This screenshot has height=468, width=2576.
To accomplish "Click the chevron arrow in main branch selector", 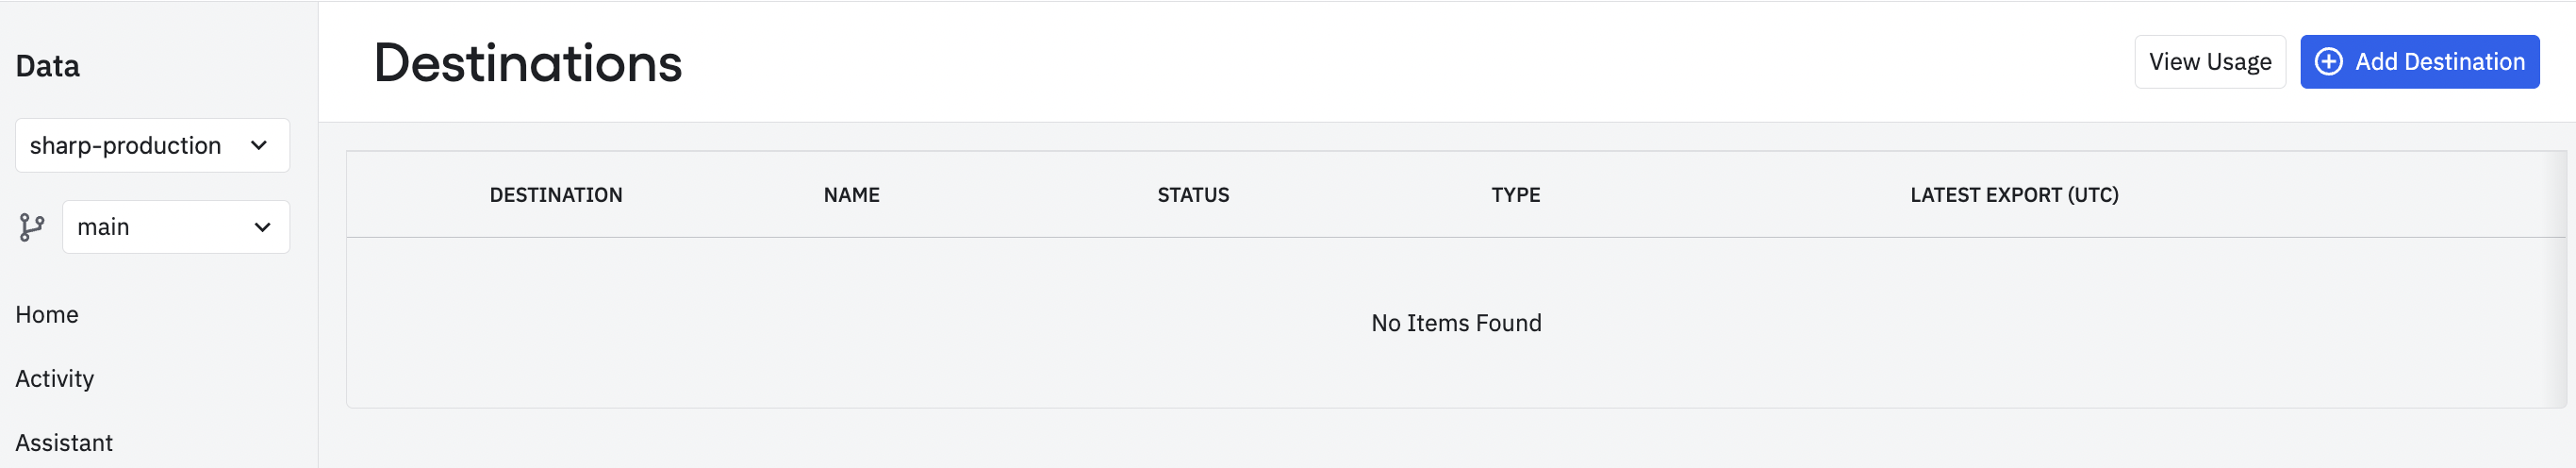I will tap(262, 227).
